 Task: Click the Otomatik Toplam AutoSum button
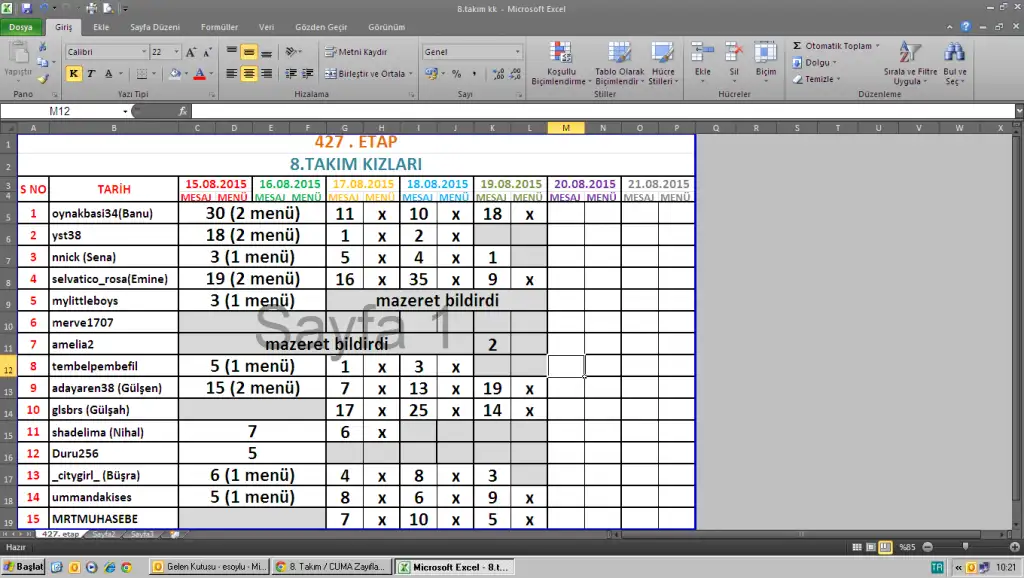tap(832, 46)
